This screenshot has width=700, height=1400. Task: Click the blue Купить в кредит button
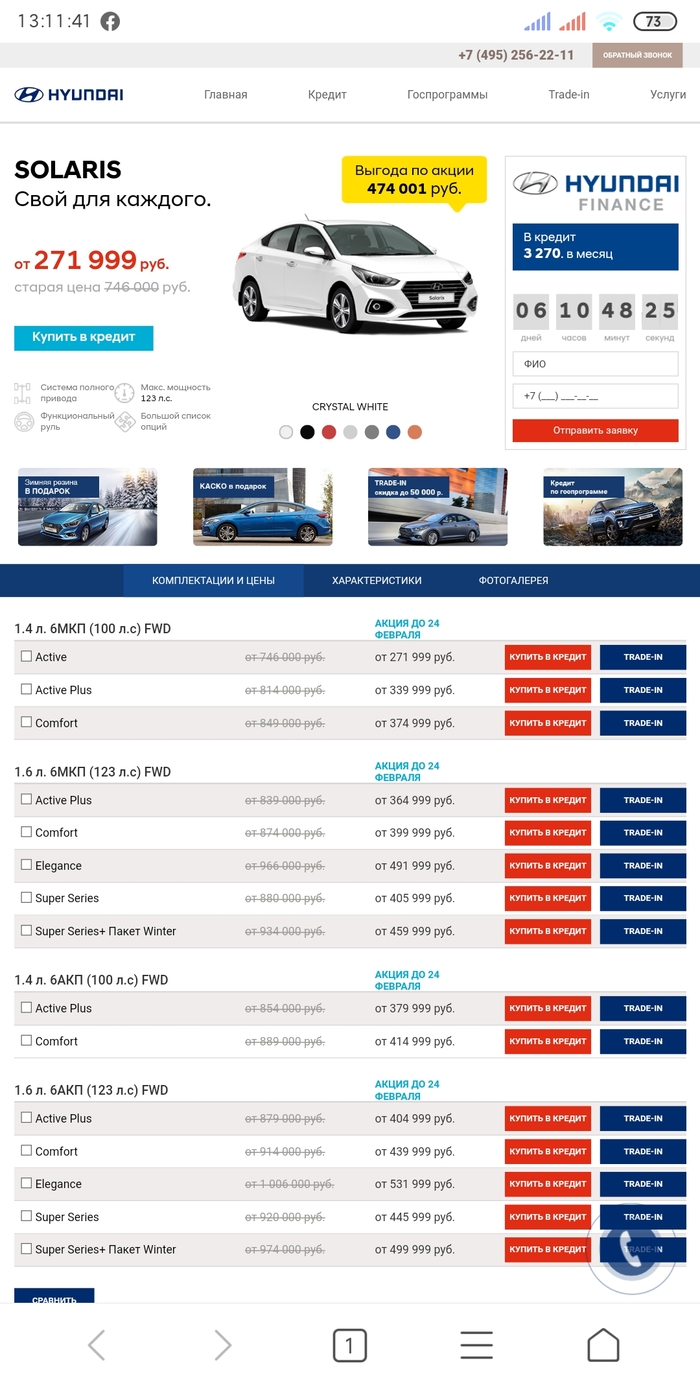click(x=84, y=338)
